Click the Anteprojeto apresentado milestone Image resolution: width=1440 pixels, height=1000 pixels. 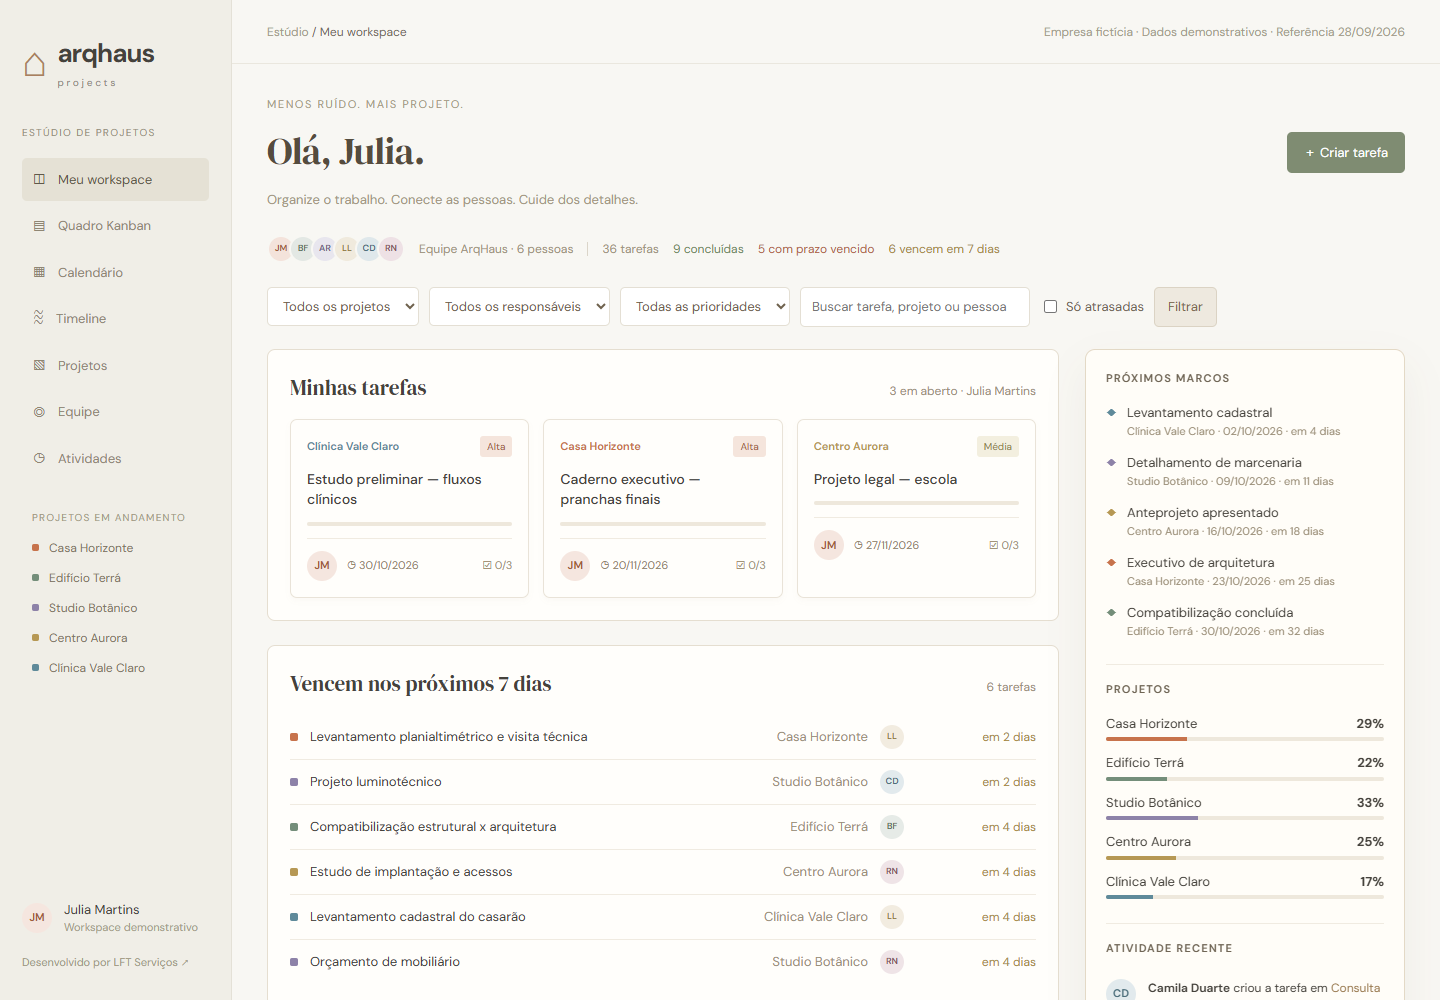point(1244,521)
